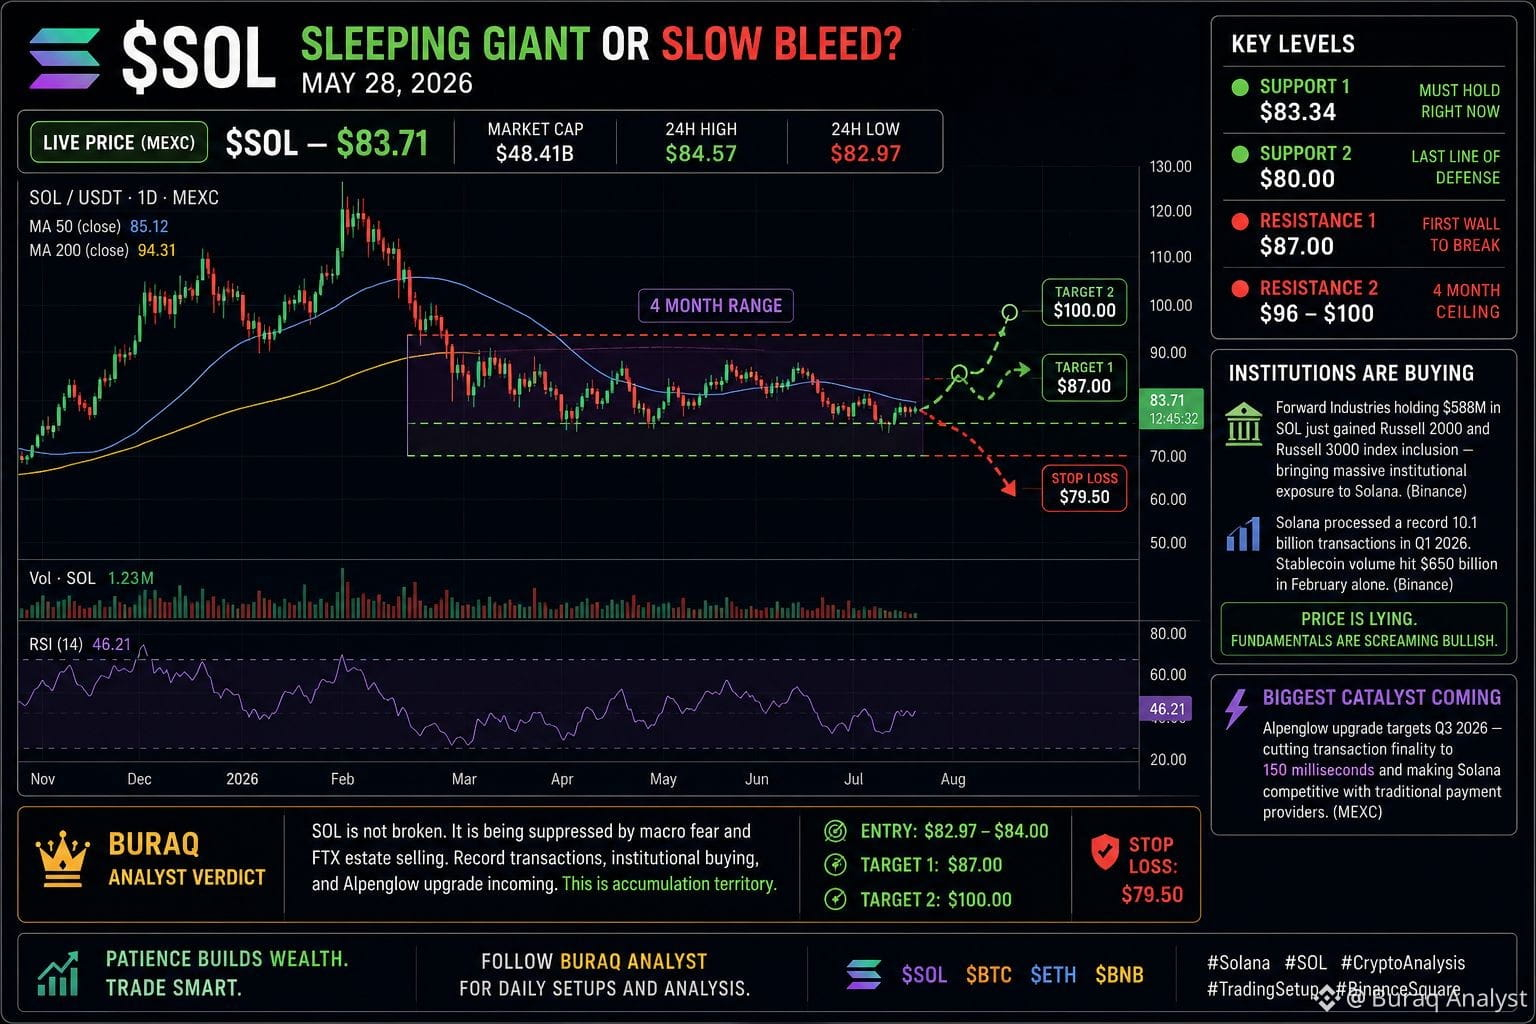This screenshot has width=1536, height=1024.
Task: Click the 'Vol · SOL 1.23M' volume label
Action: tap(91, 578)
